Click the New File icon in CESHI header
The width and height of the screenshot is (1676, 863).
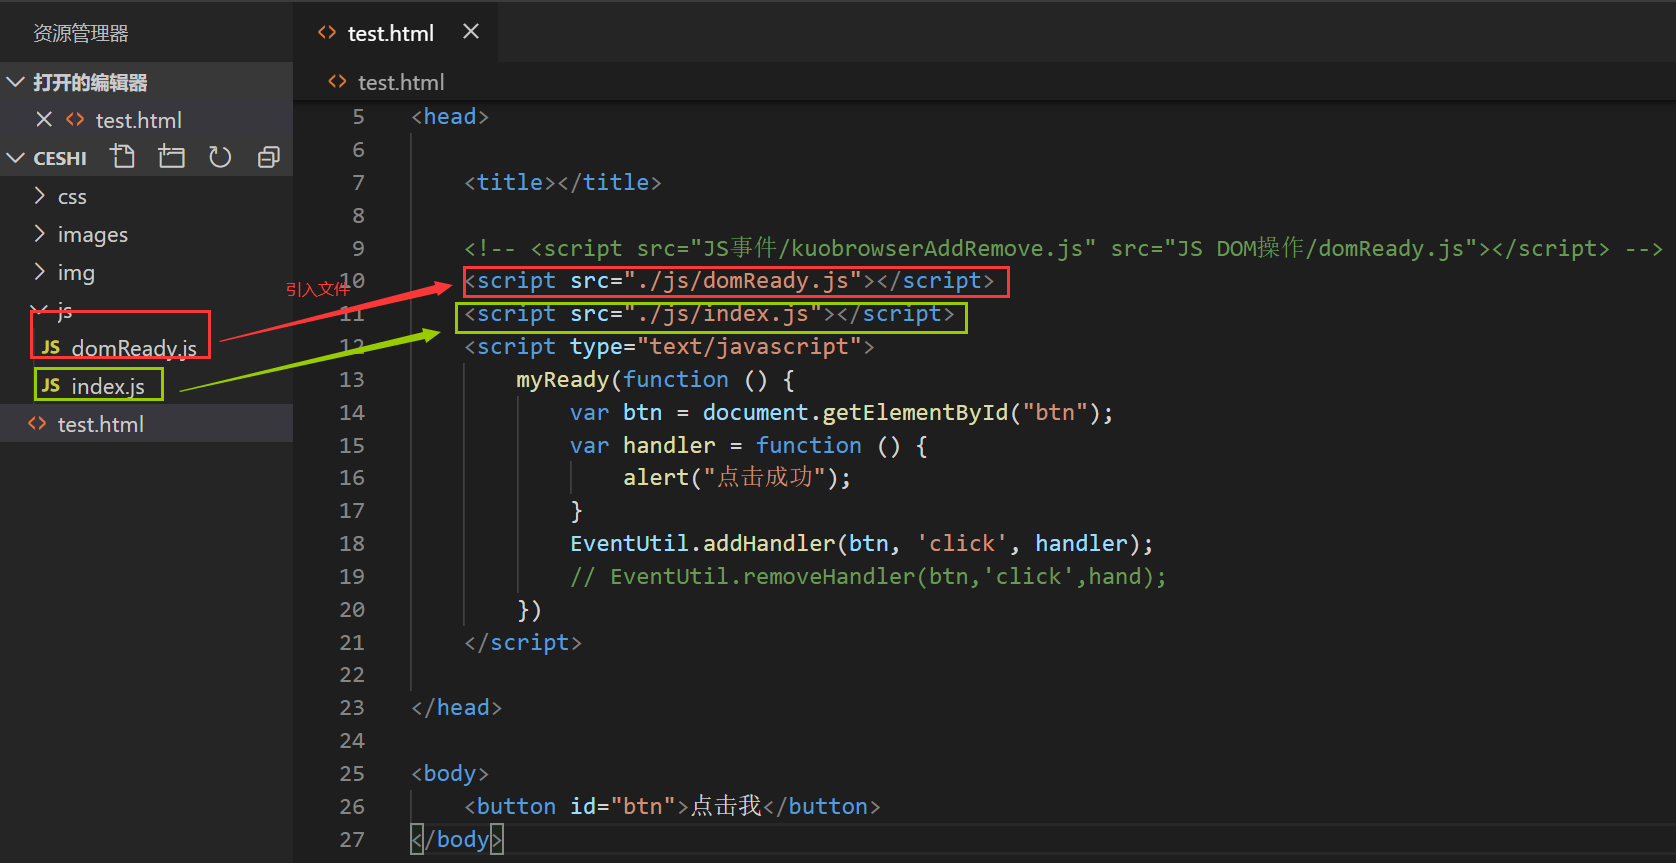pyautogui.click(x=122, y=156)
